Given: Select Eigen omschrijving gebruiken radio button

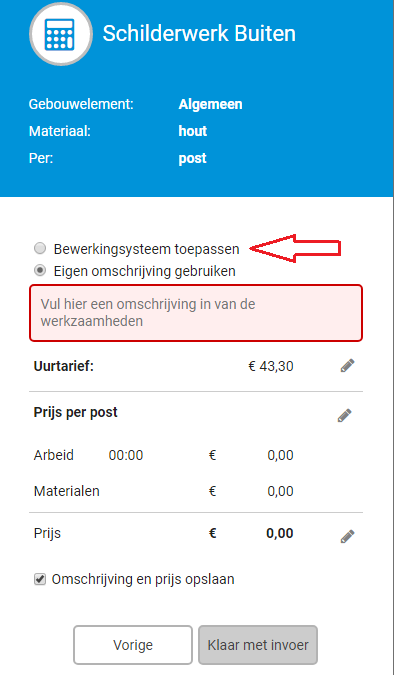Looking at the screenshot, I should [x=40, y=271].
